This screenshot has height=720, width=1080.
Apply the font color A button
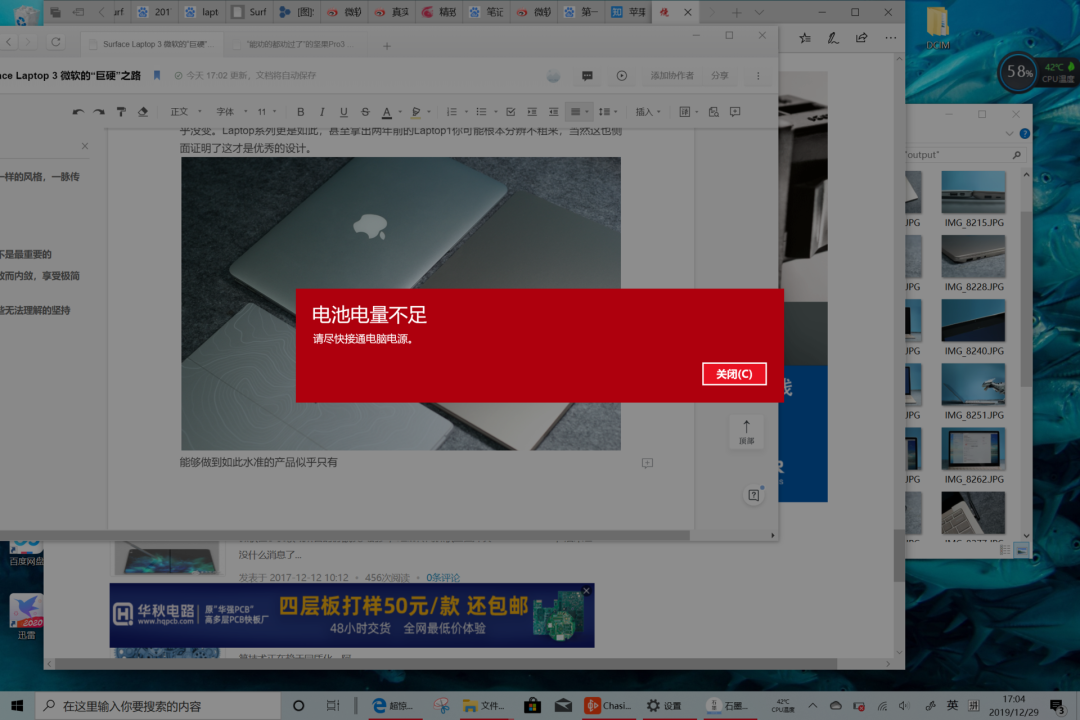387,112
